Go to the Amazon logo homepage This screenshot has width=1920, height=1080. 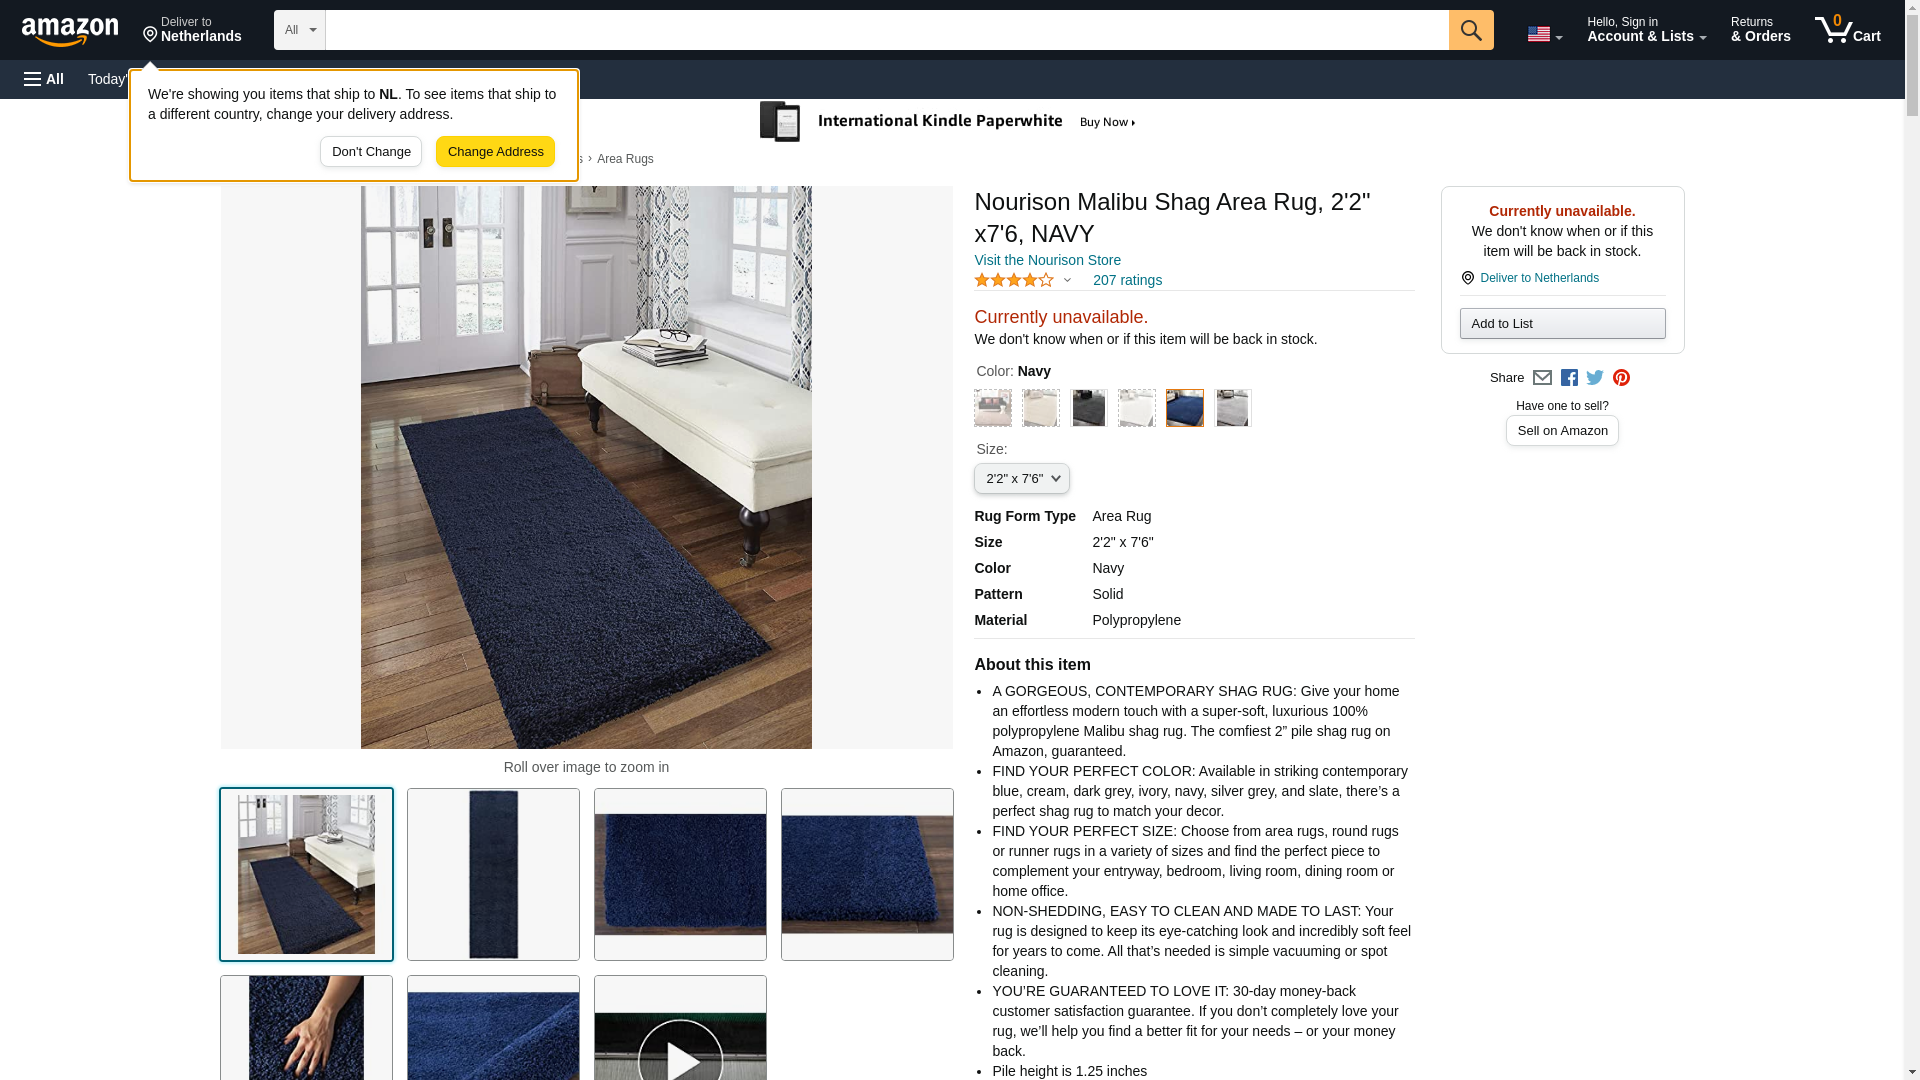coord(70,31)
